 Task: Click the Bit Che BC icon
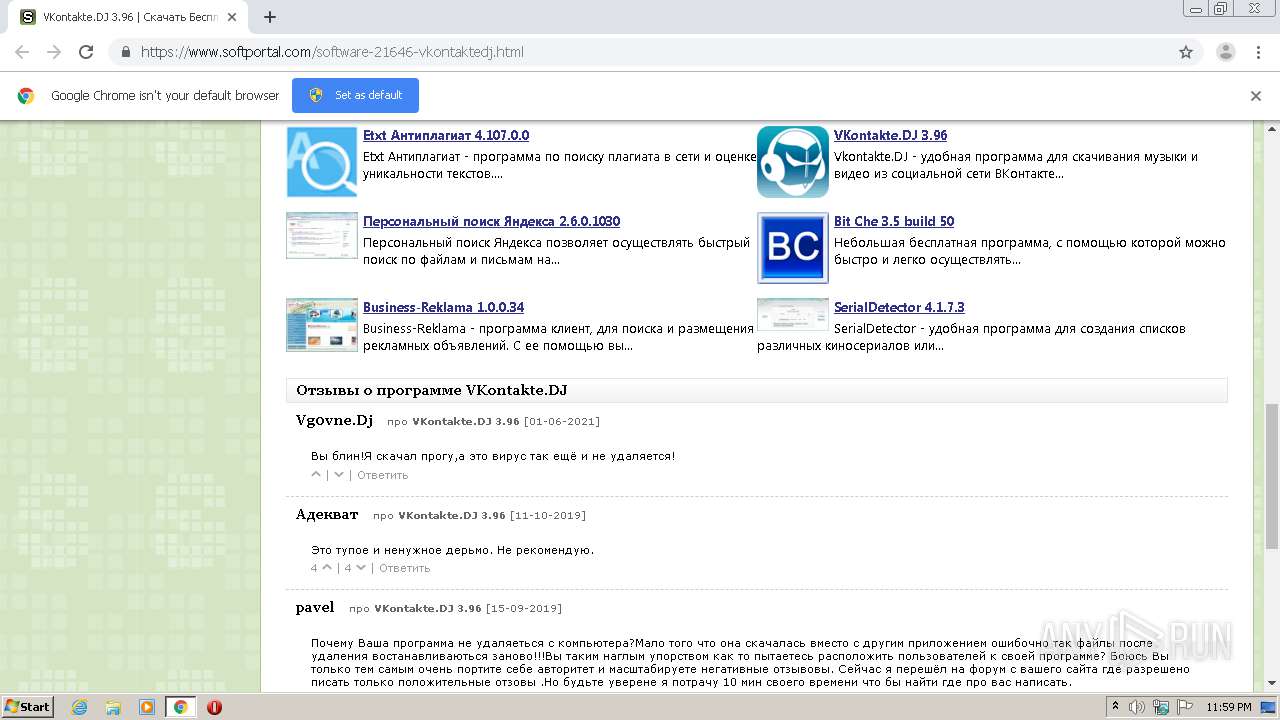[793, 248]
